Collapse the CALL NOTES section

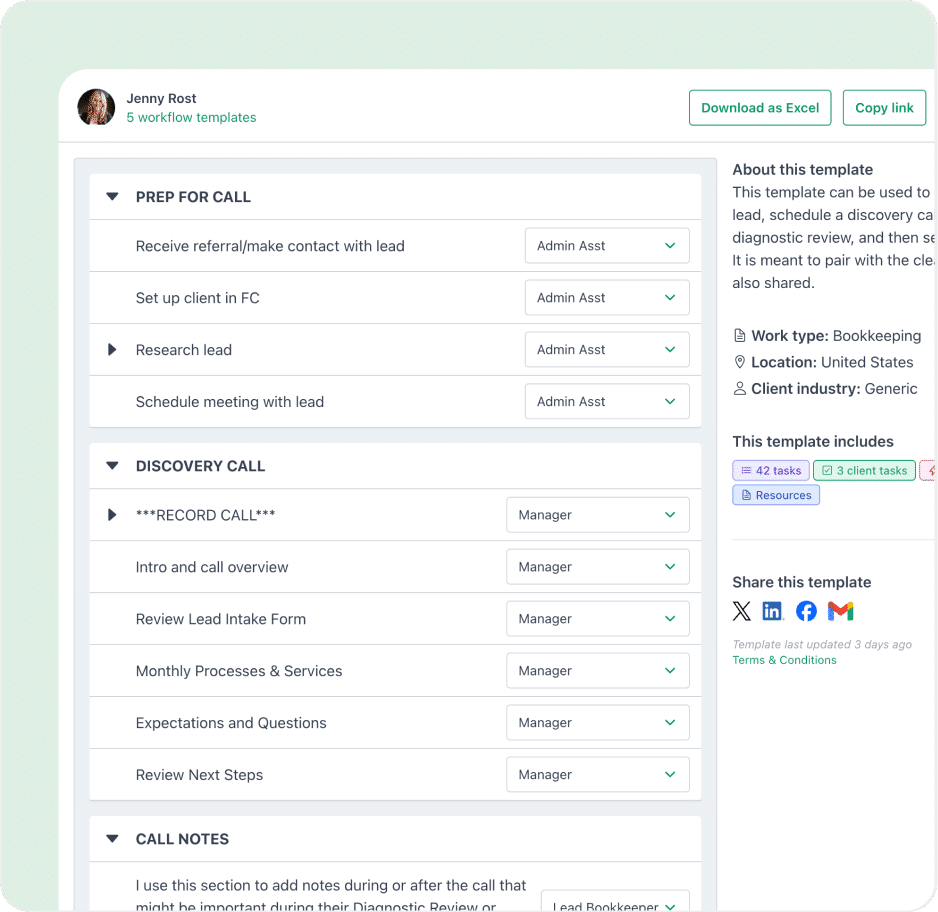click(112, 838)
